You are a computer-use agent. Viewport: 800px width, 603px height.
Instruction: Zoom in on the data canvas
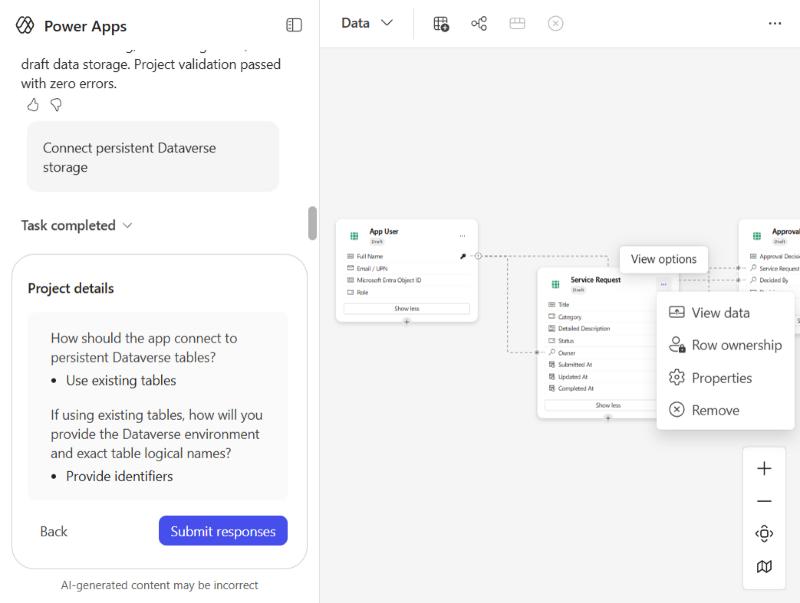(x=764, y=468)
